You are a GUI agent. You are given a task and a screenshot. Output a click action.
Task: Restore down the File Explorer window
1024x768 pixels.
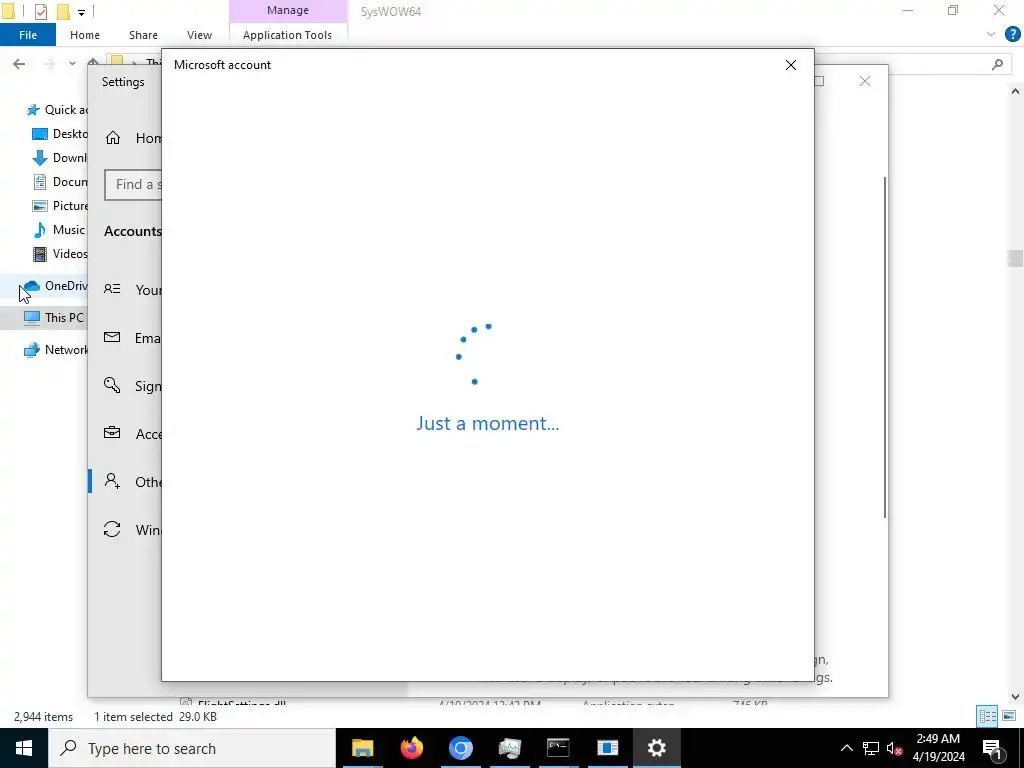[x=953, y=10]
